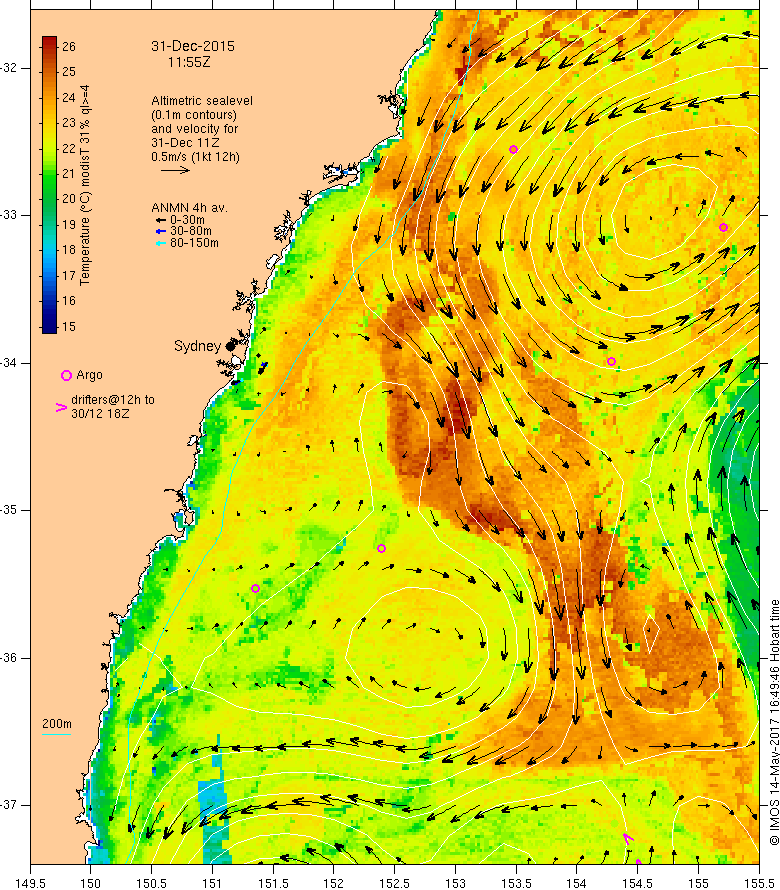The height and width of the screenshot is (890, 780).
Task: Click the drifters@12h legend text
Action: 112,407
